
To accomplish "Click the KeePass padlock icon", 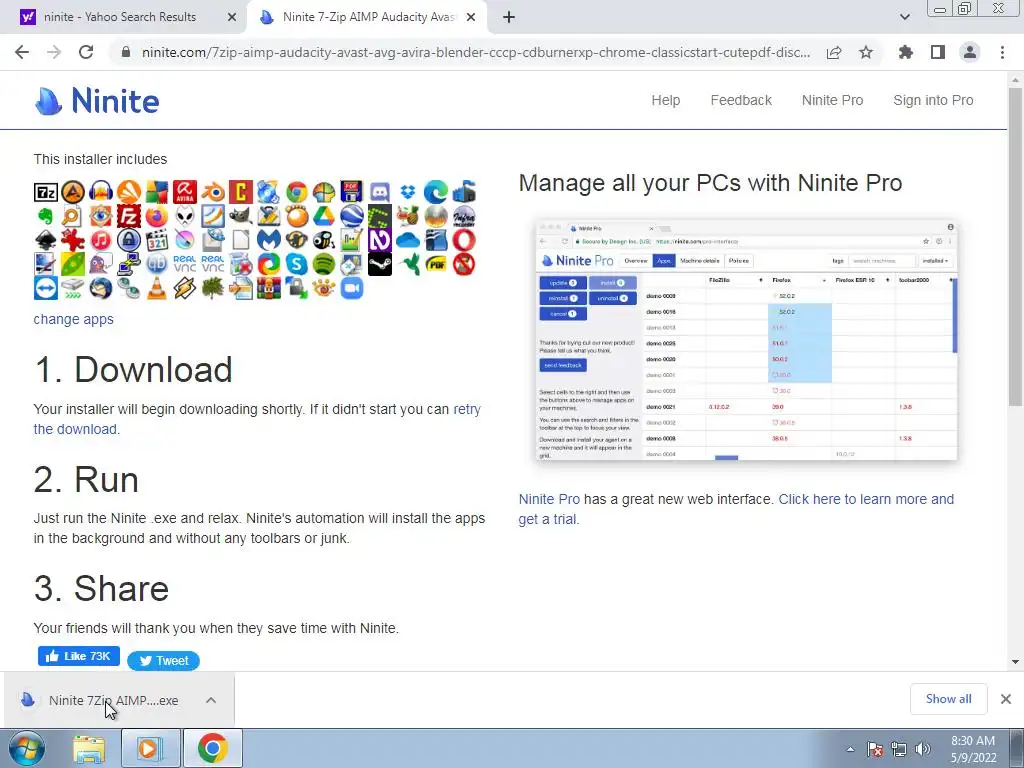I will pos(129,240).
